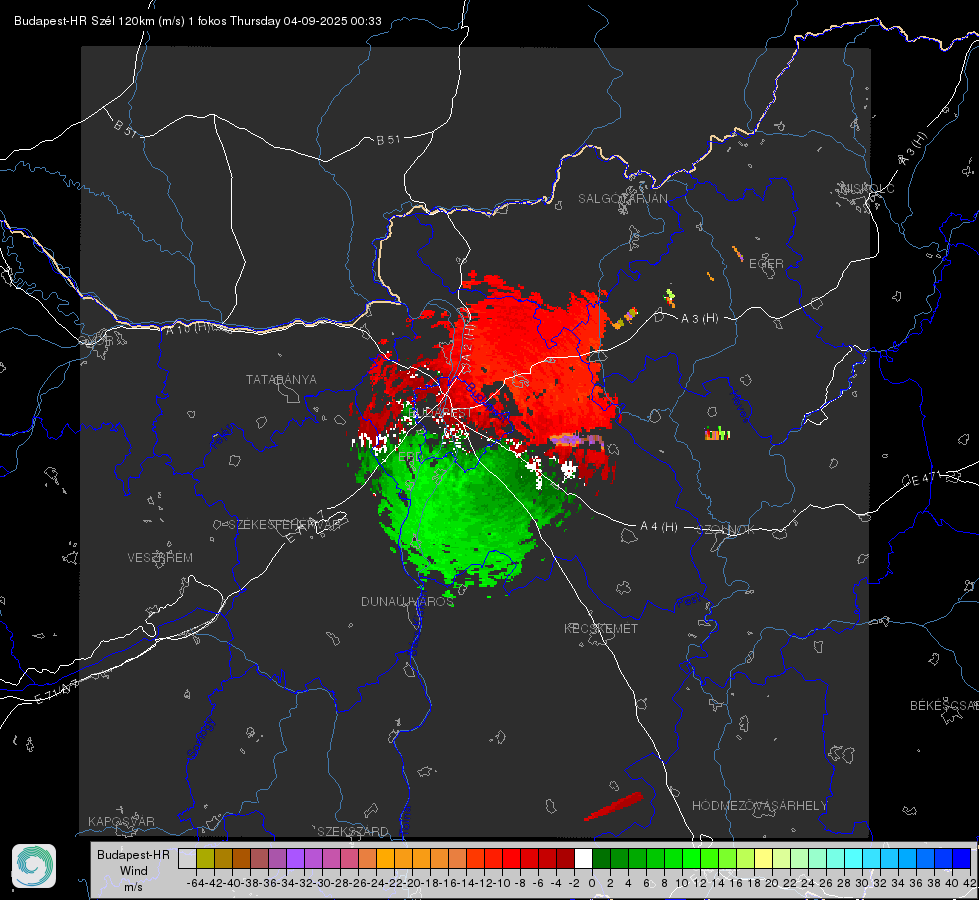Select the '20' value on the legend scale
979x900 pixels.
coord(772,883)
